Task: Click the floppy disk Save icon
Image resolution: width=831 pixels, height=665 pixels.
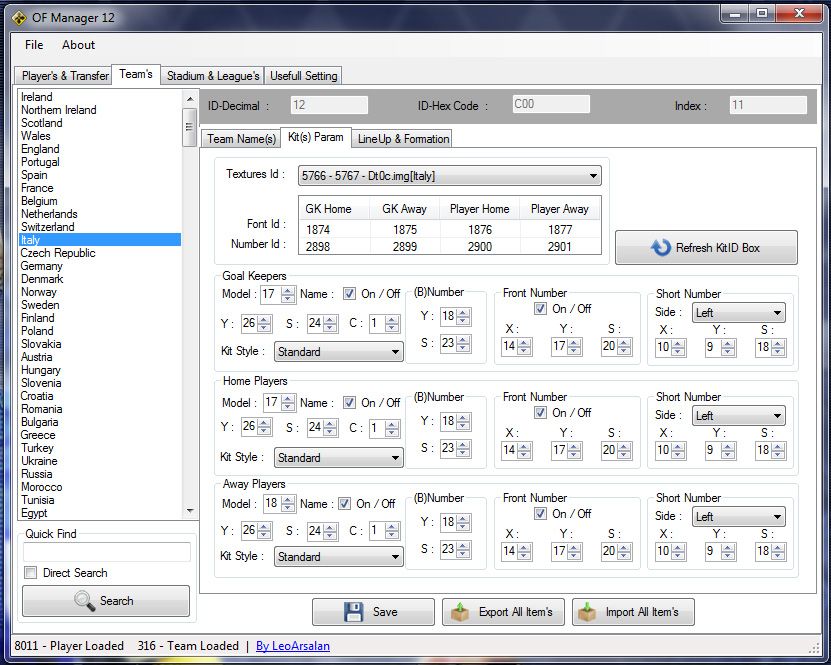Action: (x=354, y=612)
